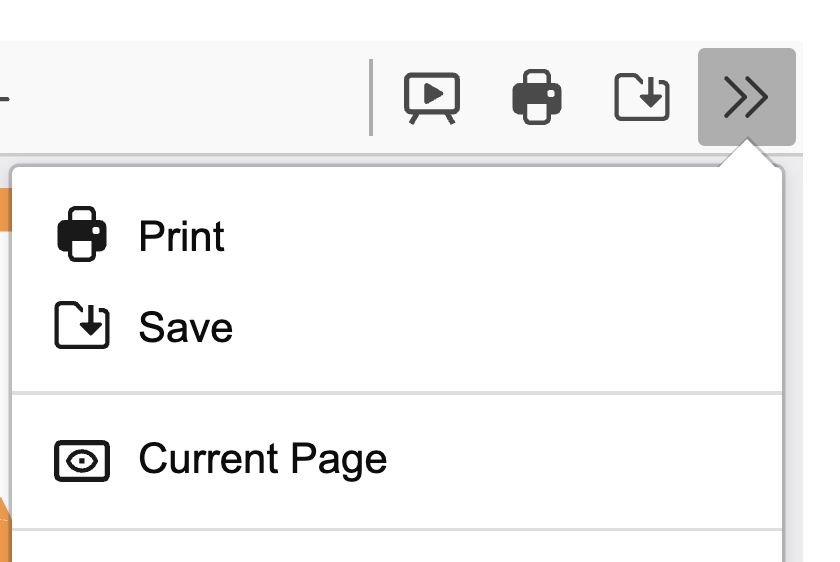Click the printer icon beside Print

[x=82, y=235]
